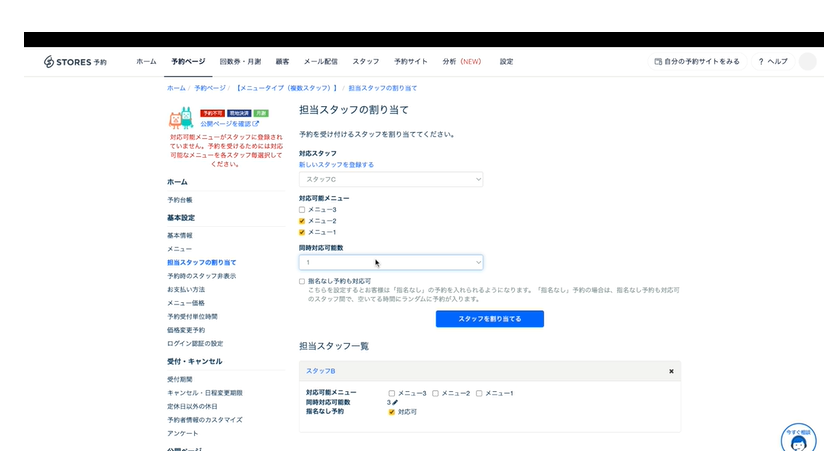830x451 pixels.
Task: Expand the 同時対応可能数 dropdown
Action: coord(391,262)
